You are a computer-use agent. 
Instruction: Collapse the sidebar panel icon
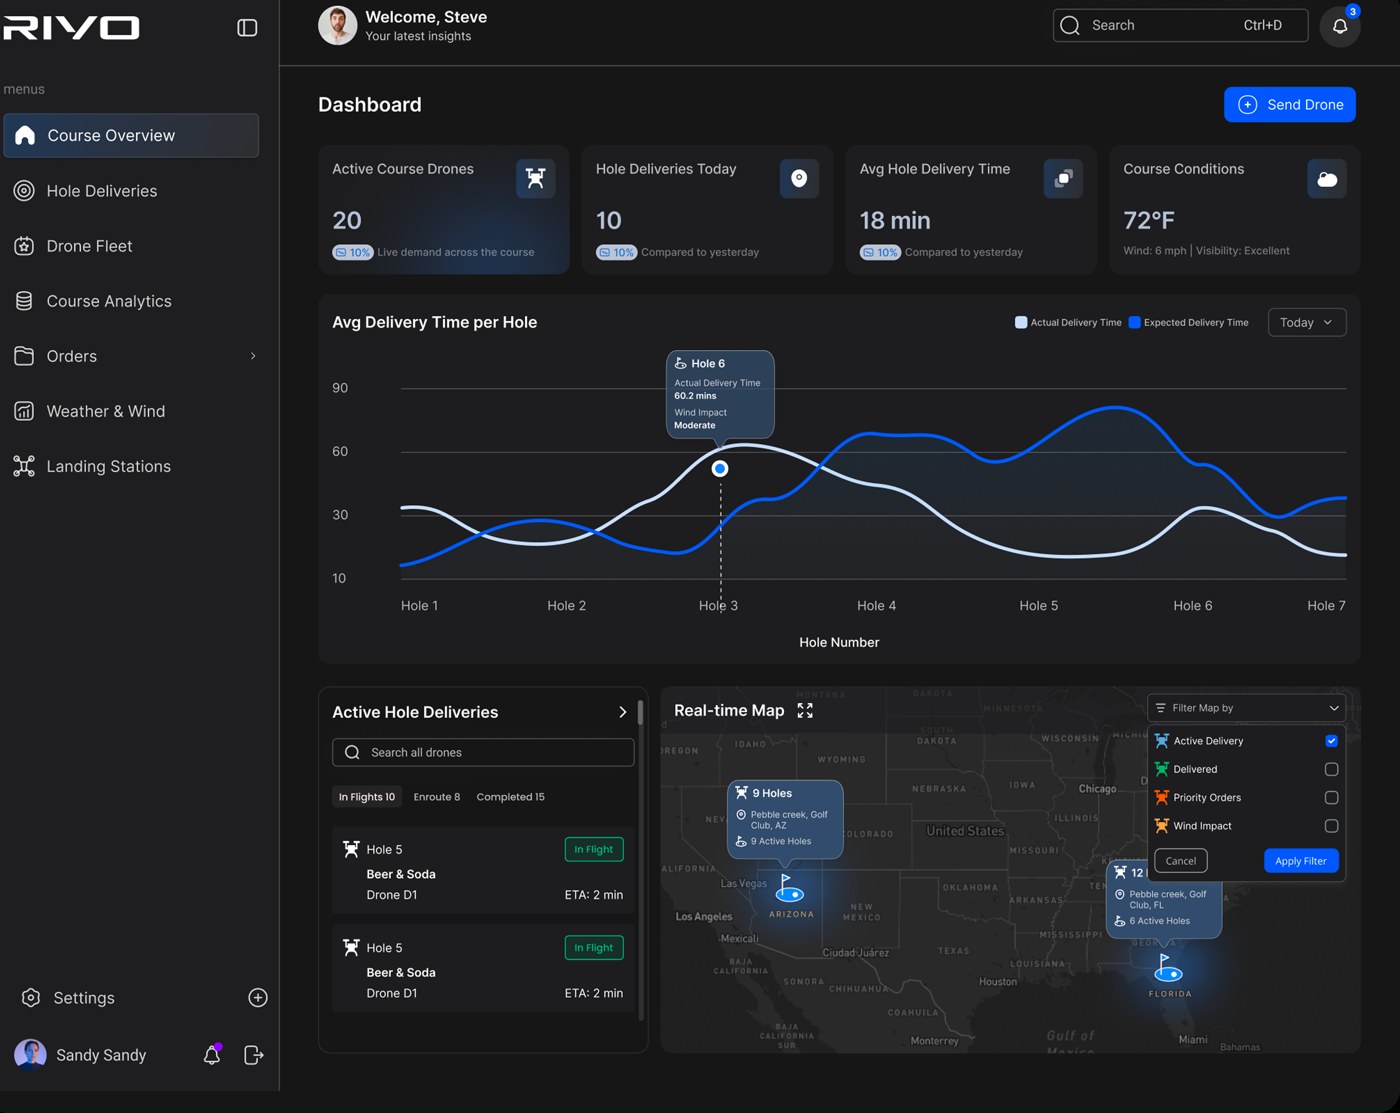[247, 28]
